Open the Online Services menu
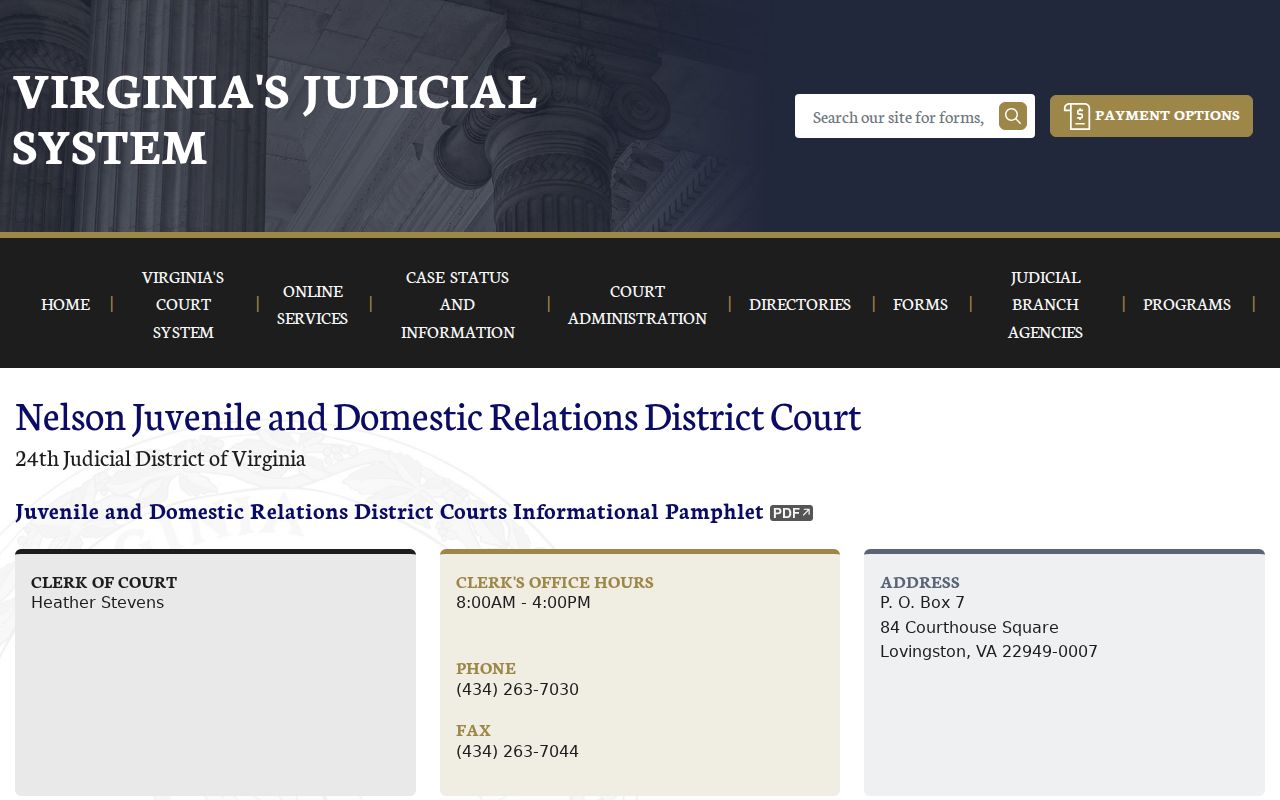 click(x=312, y=304)
